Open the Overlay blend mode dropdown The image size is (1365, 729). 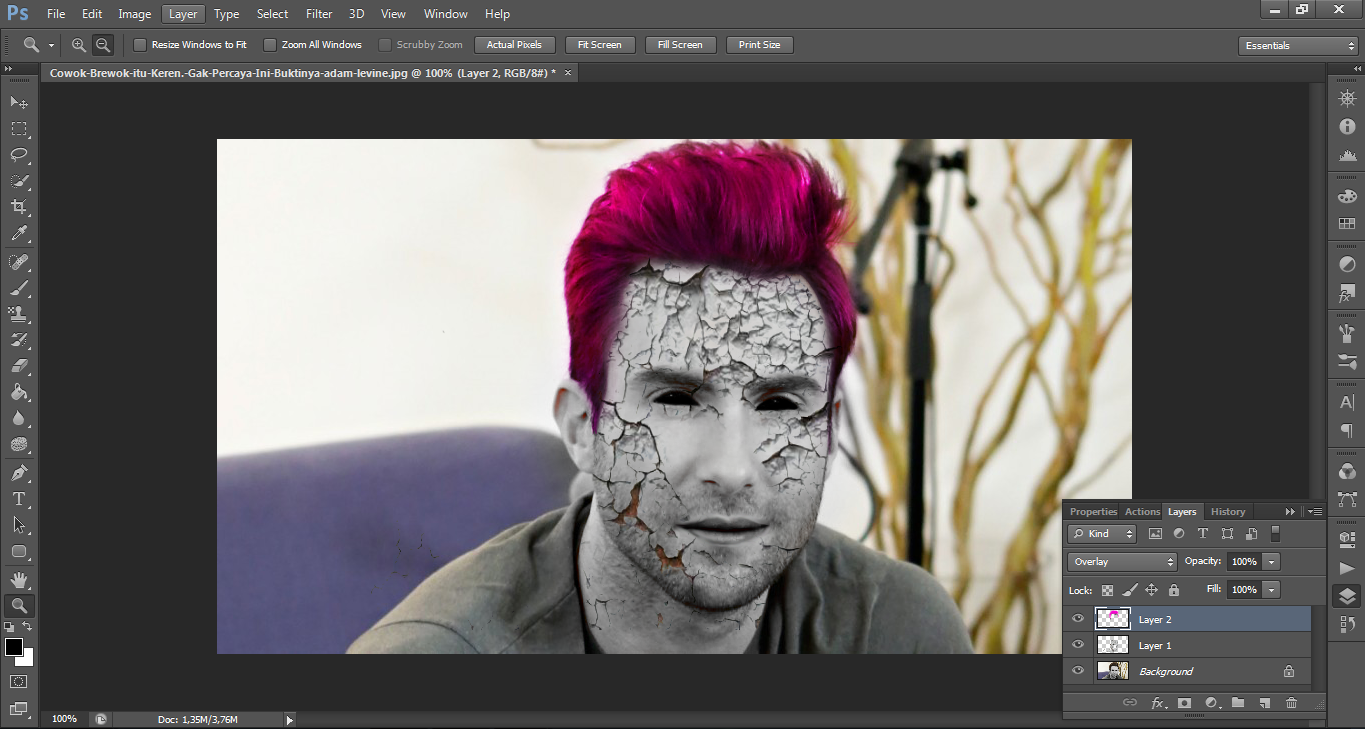point(1122,562)
